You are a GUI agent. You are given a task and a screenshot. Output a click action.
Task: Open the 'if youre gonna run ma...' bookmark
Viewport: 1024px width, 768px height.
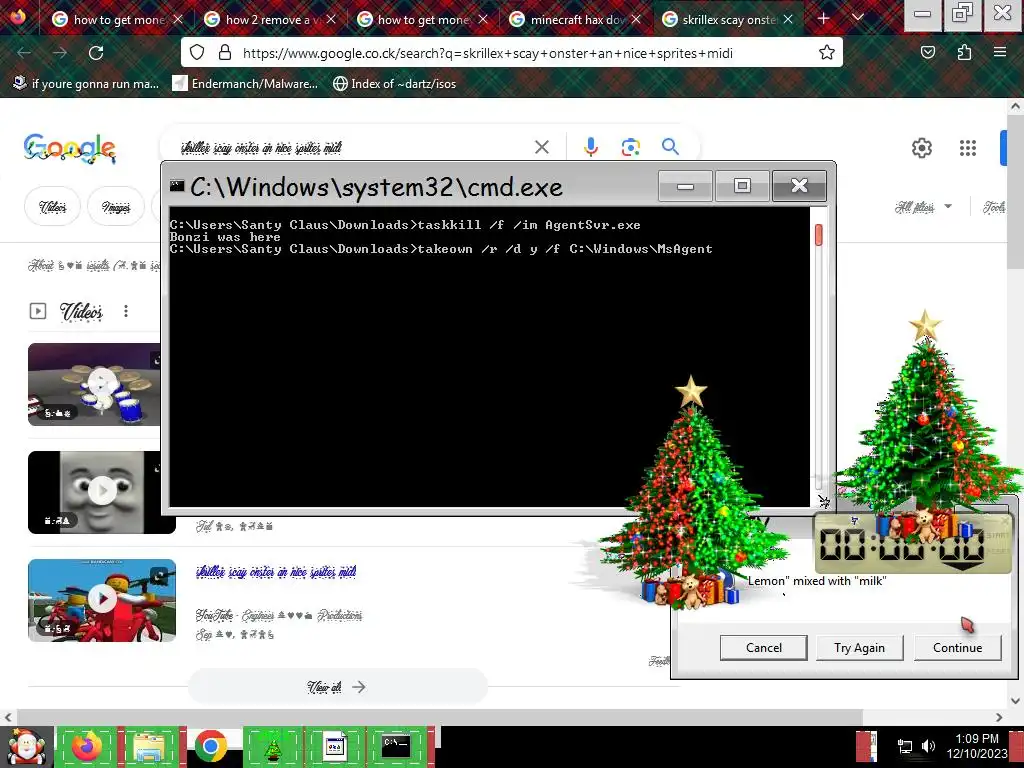point(86,84)
